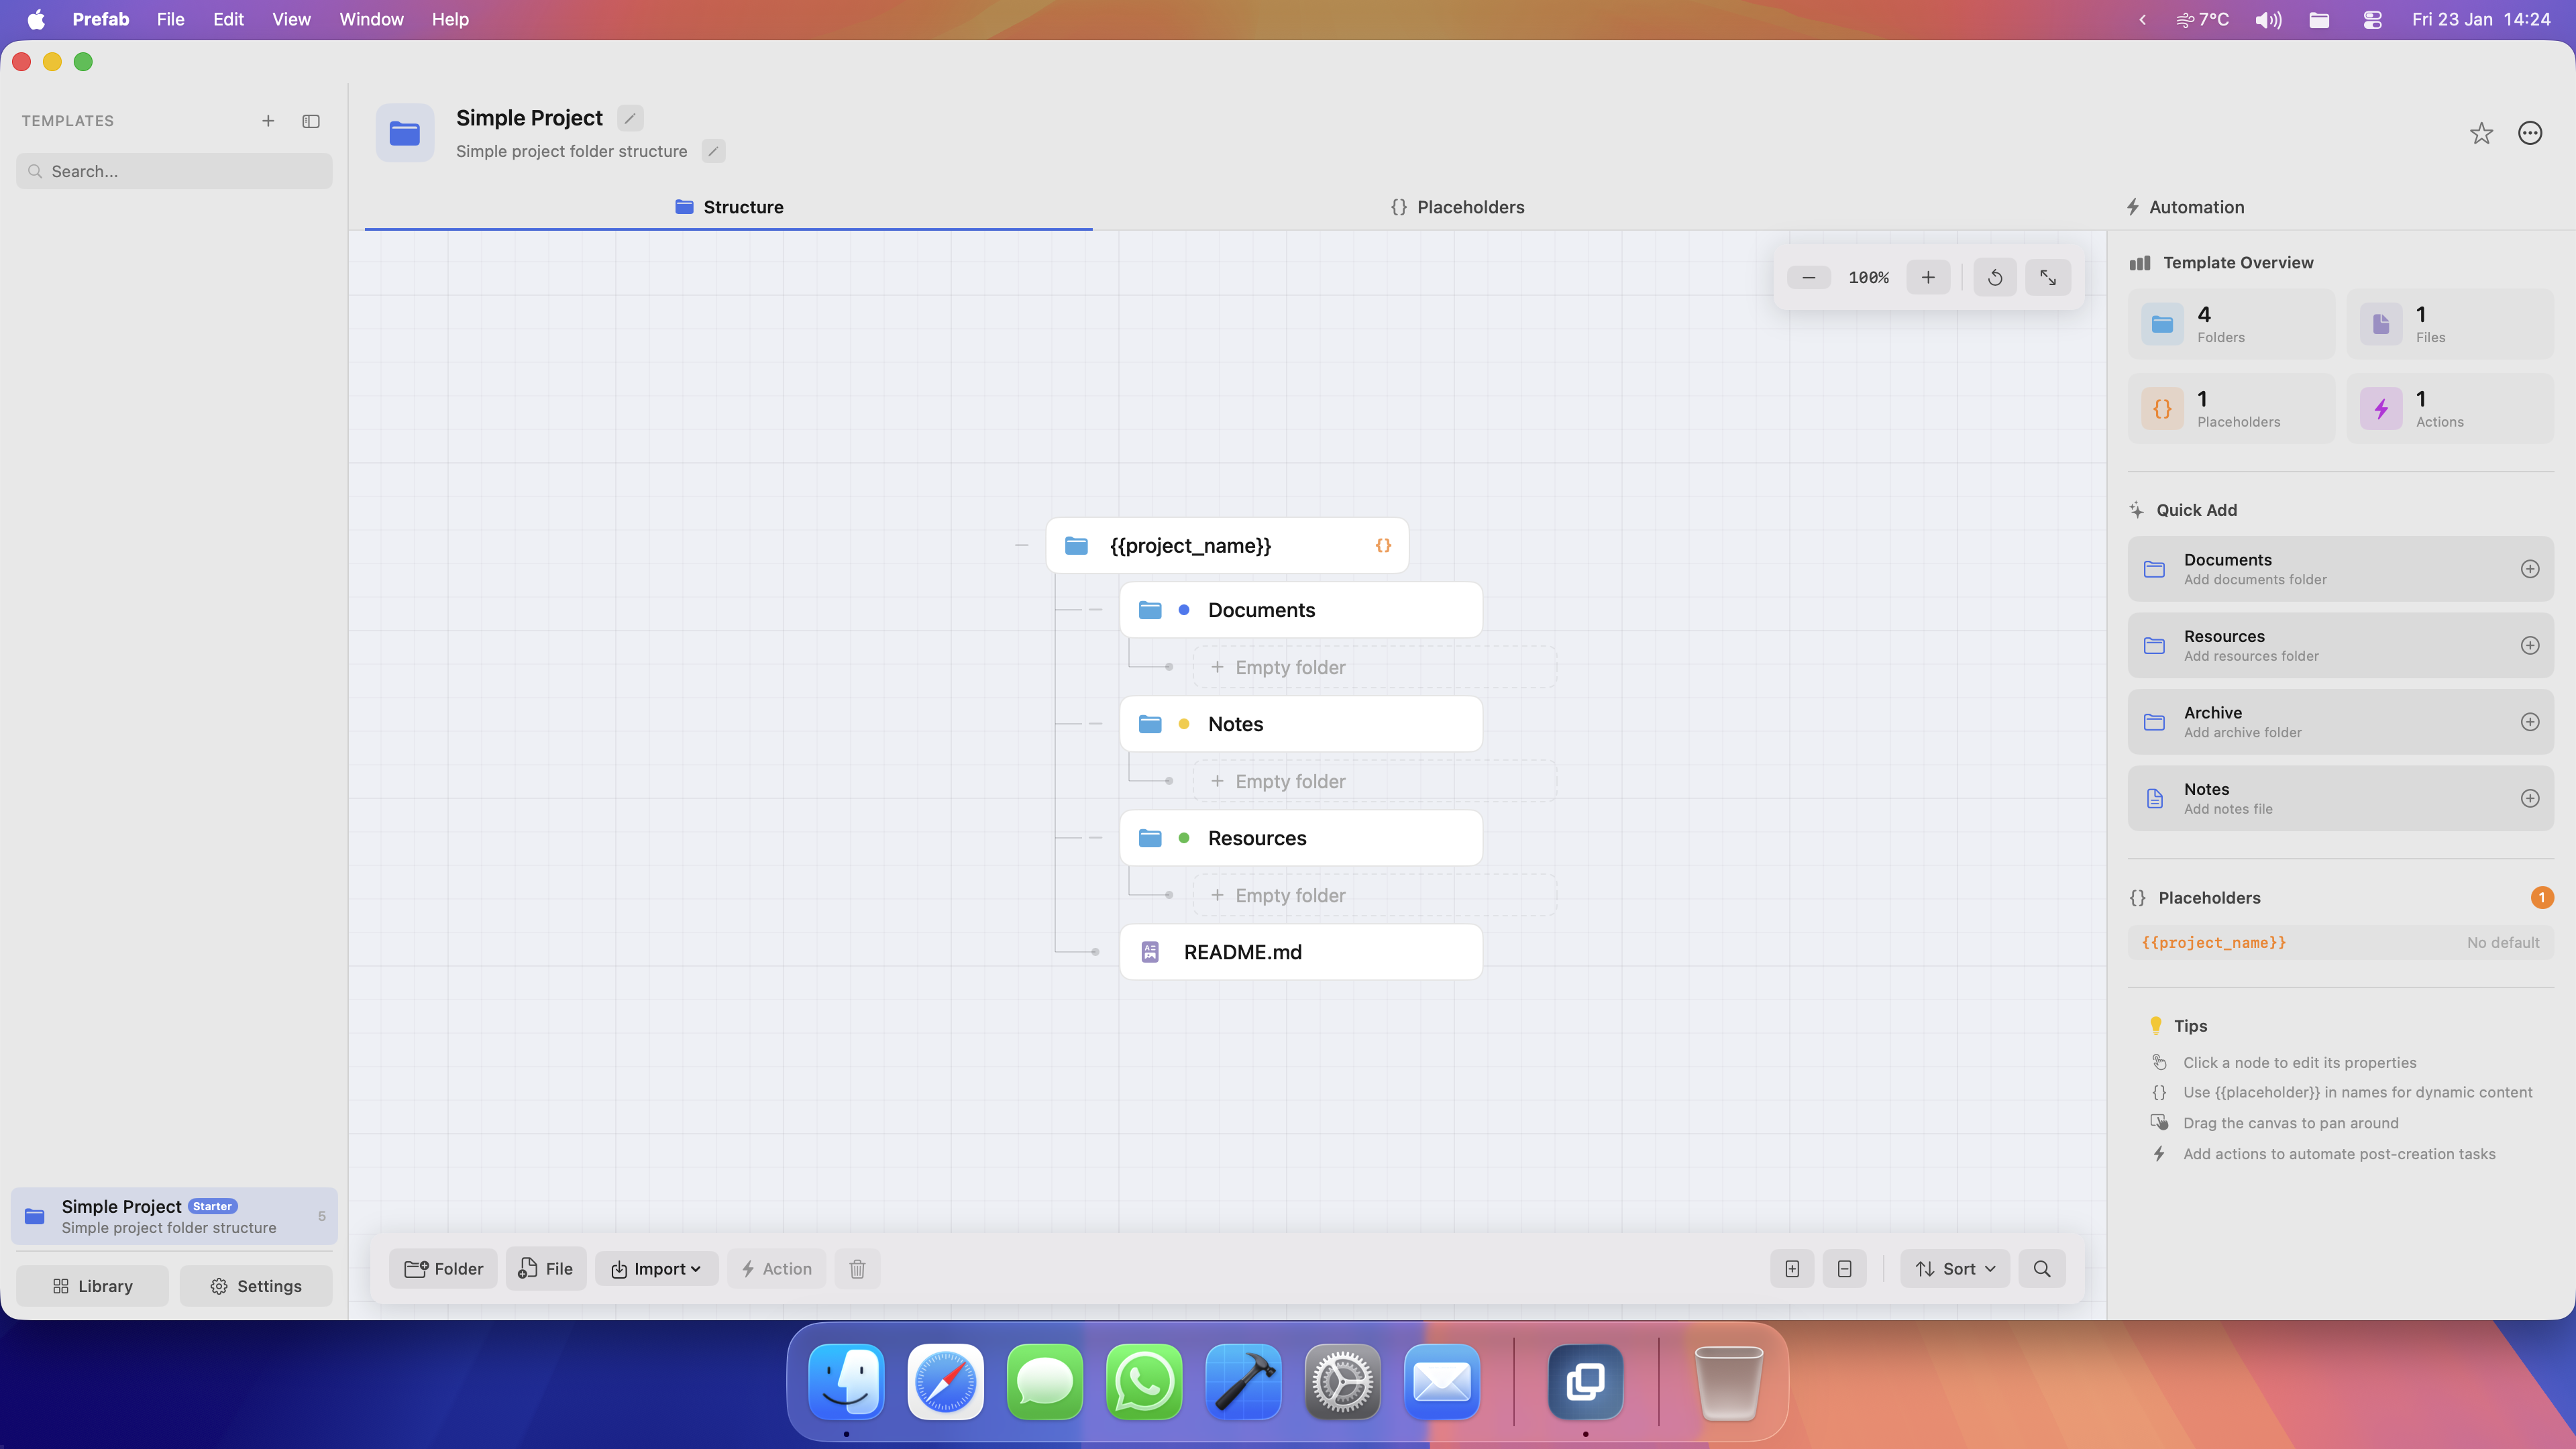Screen dimensions: 2576x1449
Task: Star this template as favorite
Action: pyautogui.click(x=2481, y=132)
